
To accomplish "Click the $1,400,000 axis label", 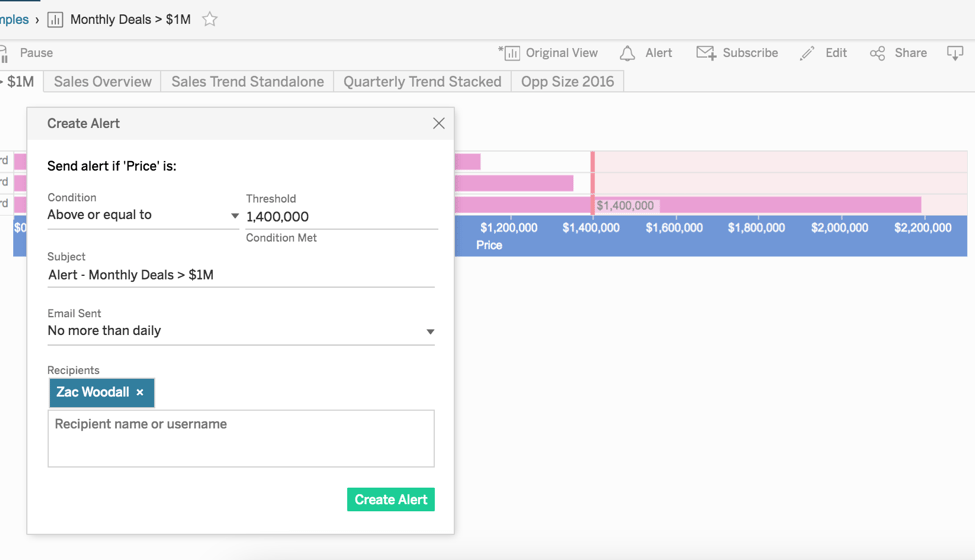I will point(591,227).
